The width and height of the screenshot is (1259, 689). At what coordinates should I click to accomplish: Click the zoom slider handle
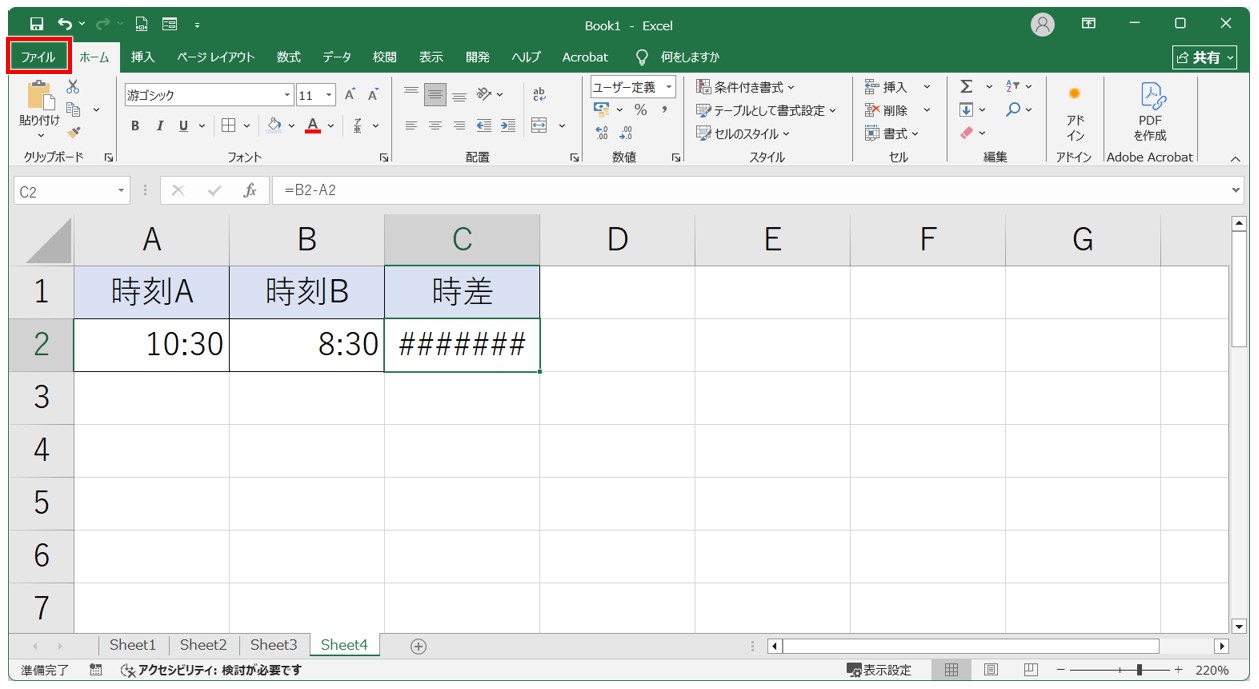[x=1139, y=670]
